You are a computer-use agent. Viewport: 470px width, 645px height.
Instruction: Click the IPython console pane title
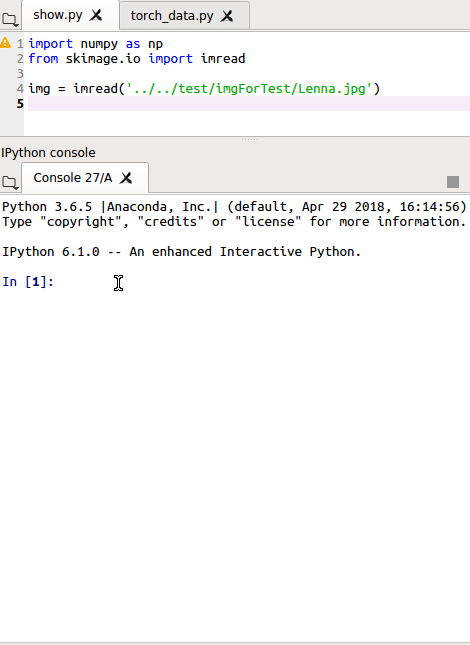click(49, 153)
